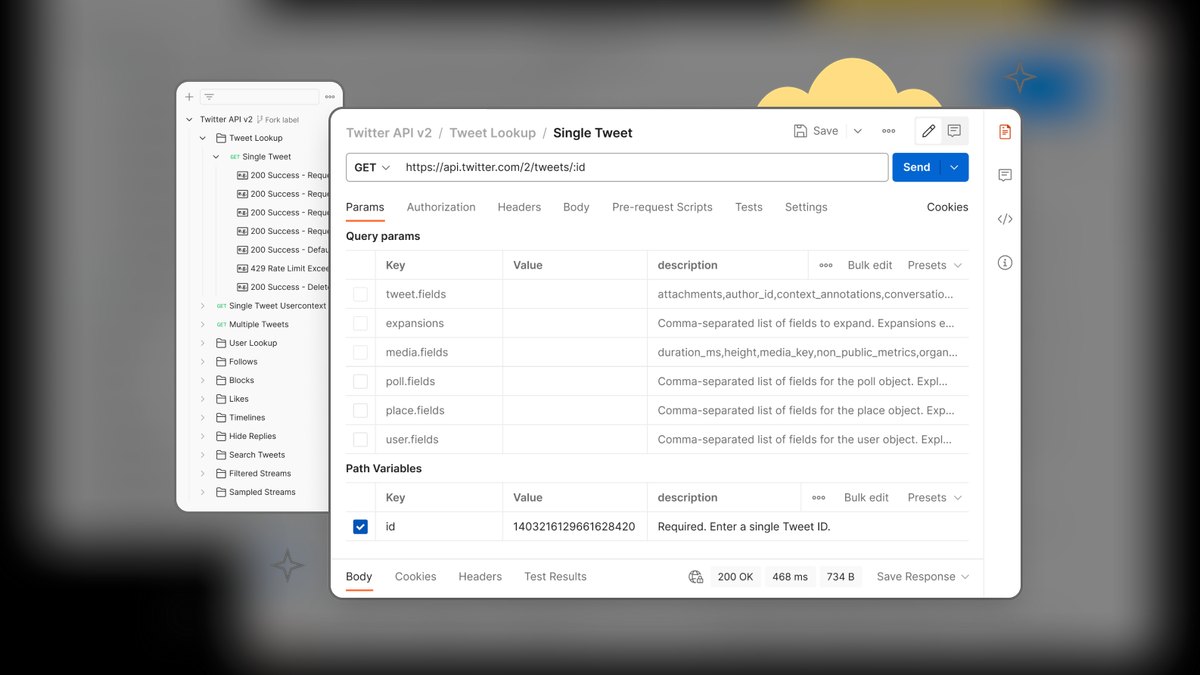Click Bulk edit in Path Variables
Screen dimensions: 1200x675
pos(866,497)
